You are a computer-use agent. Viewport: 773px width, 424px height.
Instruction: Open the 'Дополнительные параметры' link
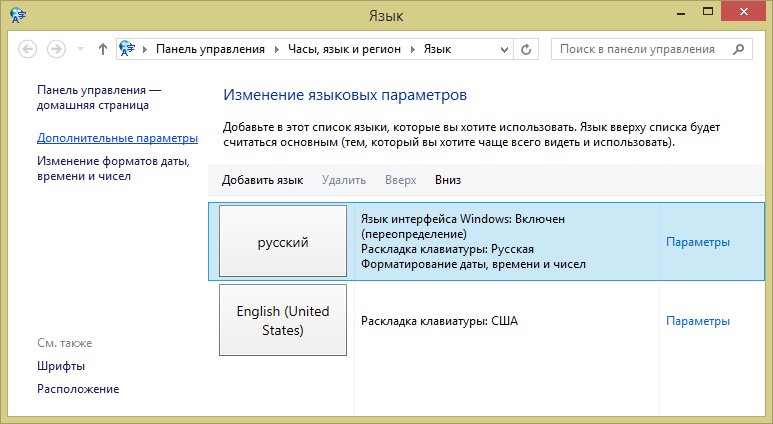[117, 138]
